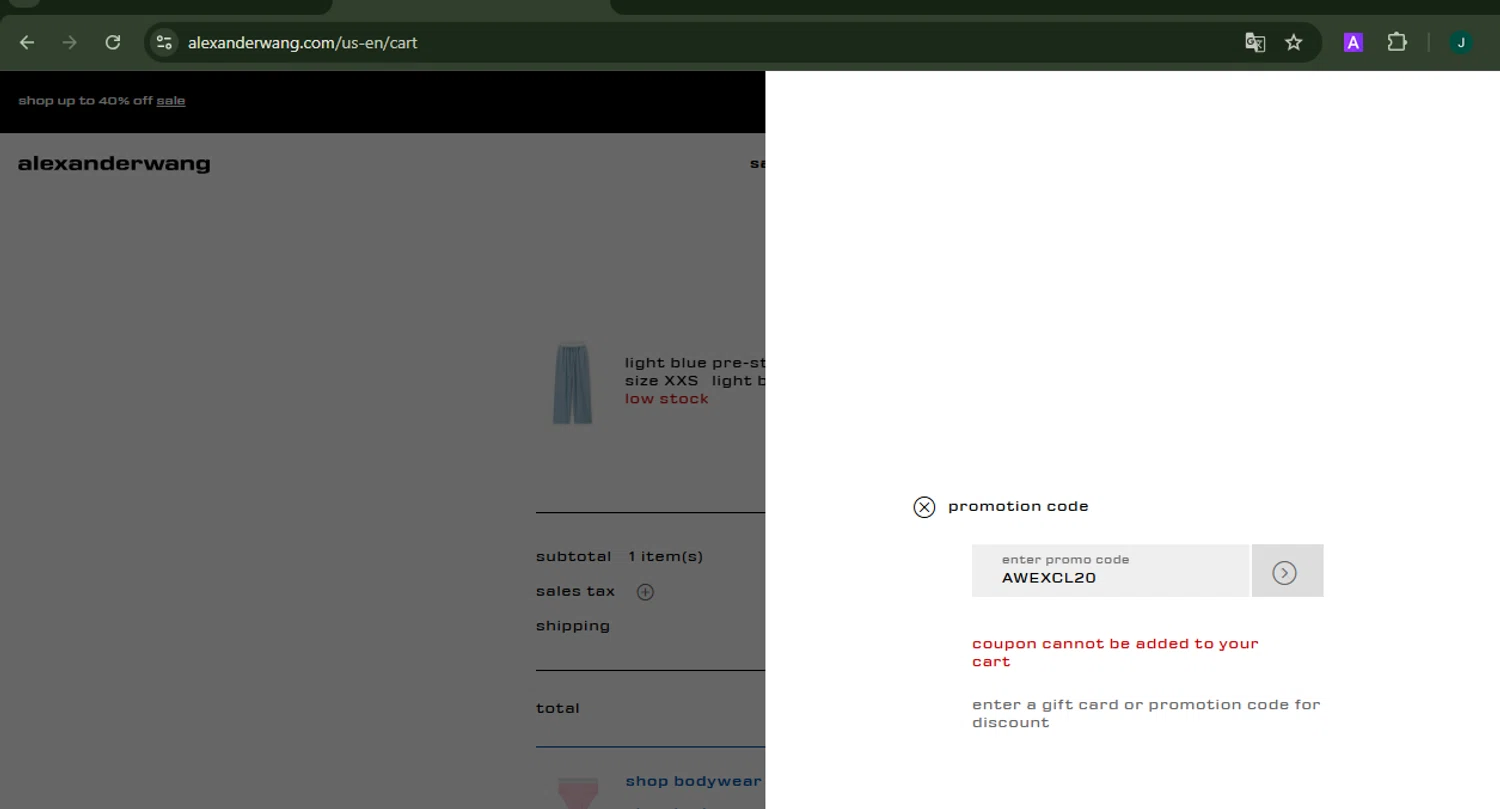This screenshot has width=1500, height=809.
Task: Click the total label
Action: [x=557, y=708]
